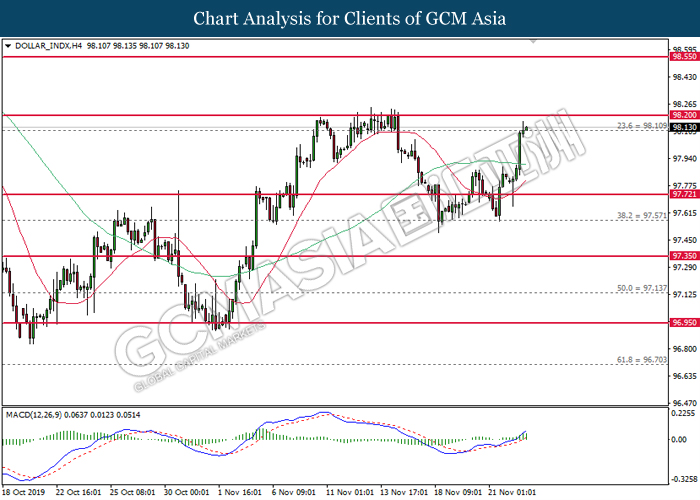Click the DOLLAR_INDX.H4 symbol label

[49, 46]
